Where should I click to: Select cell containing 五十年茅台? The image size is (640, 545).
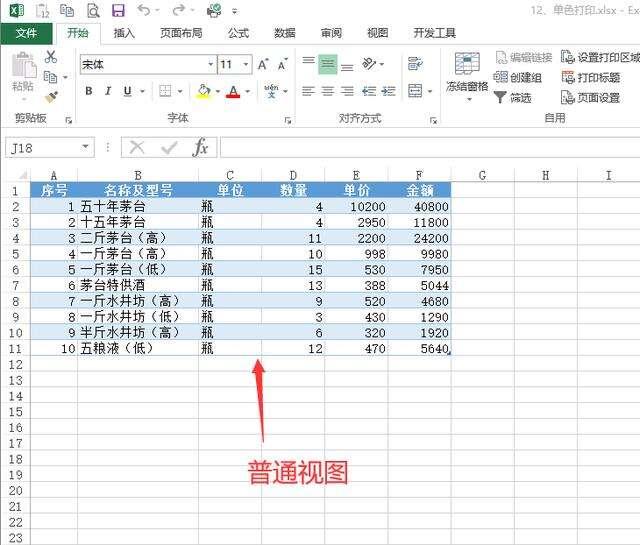tap(138, 206)
